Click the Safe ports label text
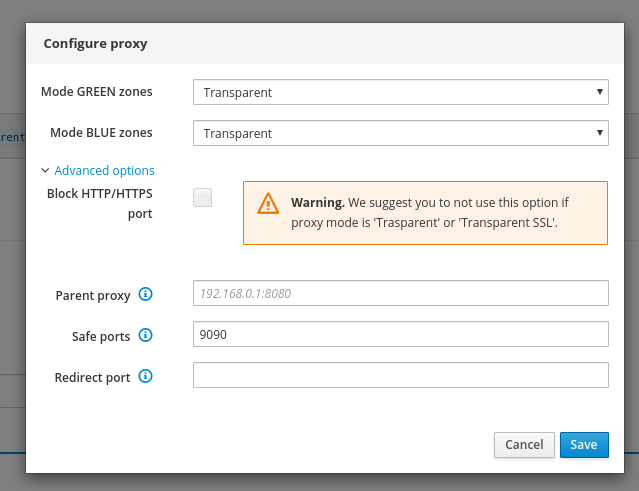The height and width of the screenshot is (491, 639). pos(101,337)
